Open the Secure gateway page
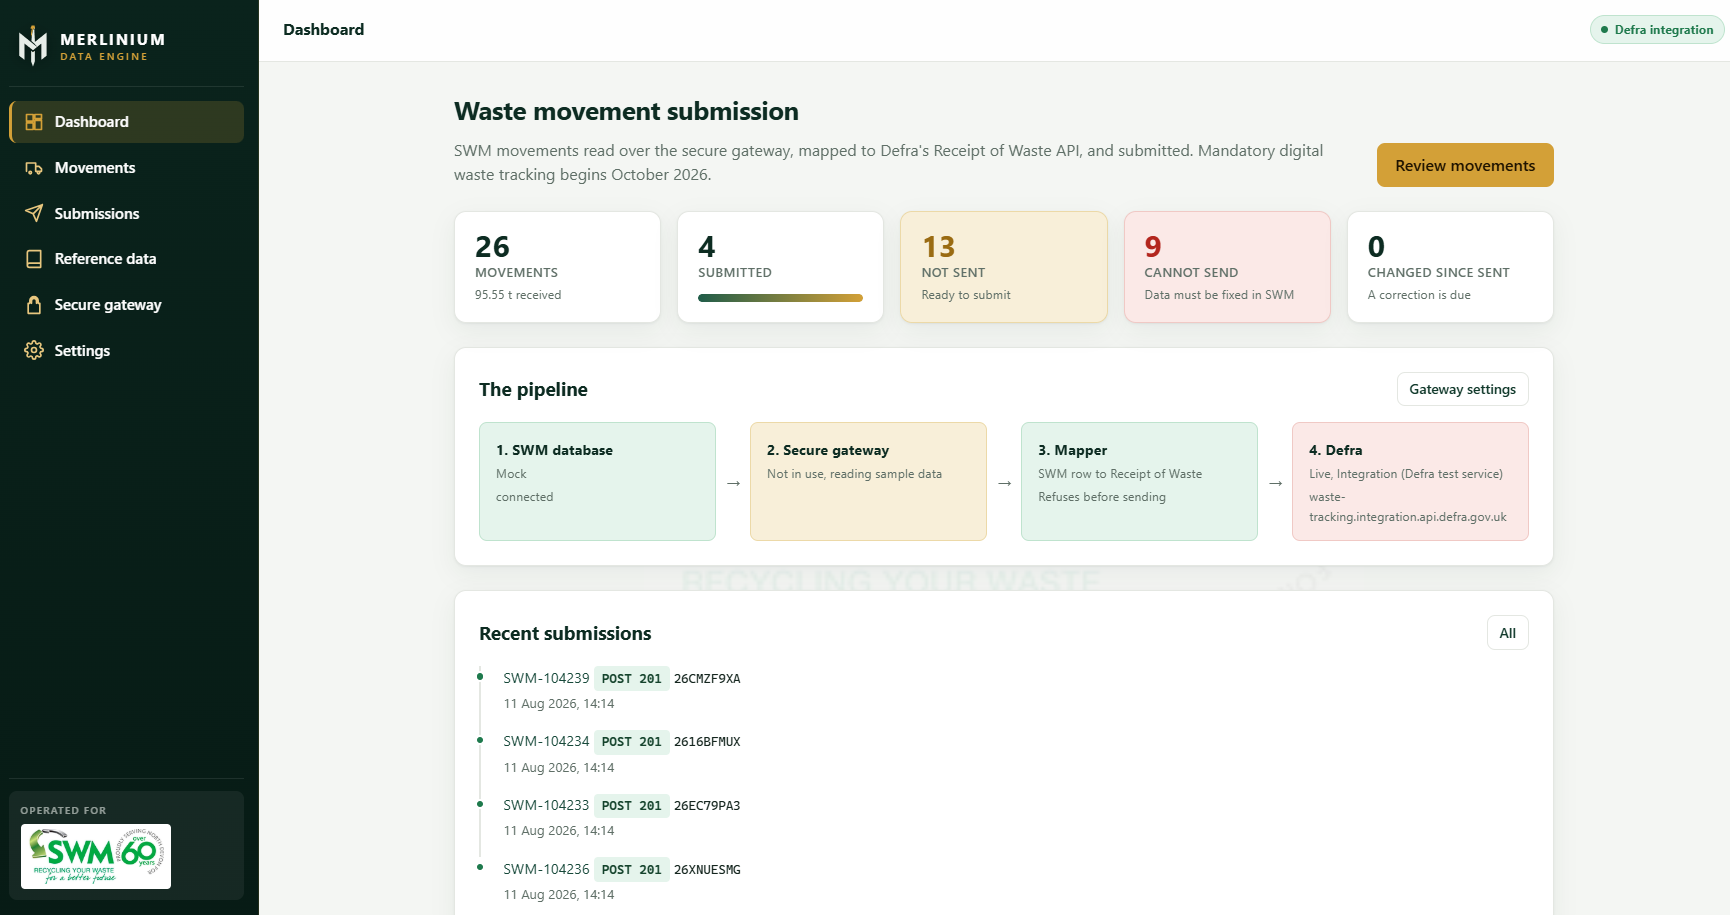1730x915 pixels. [x=126, y=305]
